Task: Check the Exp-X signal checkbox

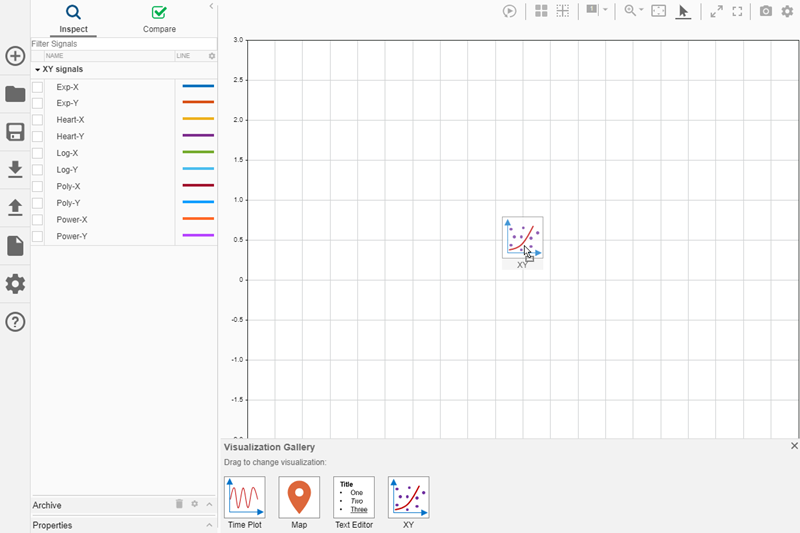Action: (37, 87)
